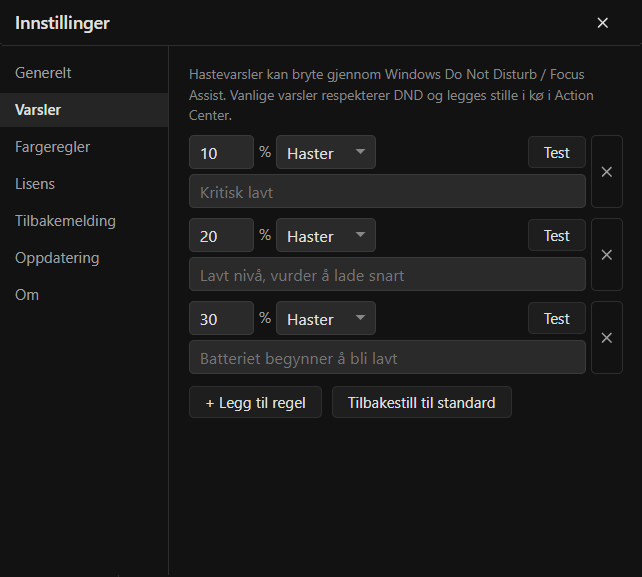
Task: Test the 20% notification rule
Action: pos(556,235)
